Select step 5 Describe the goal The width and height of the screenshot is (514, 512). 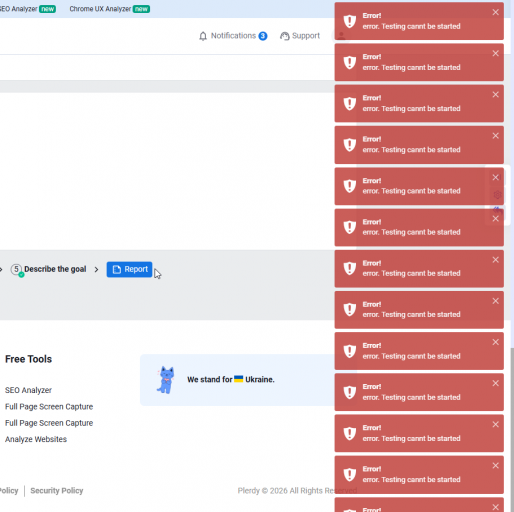[48, 269]
